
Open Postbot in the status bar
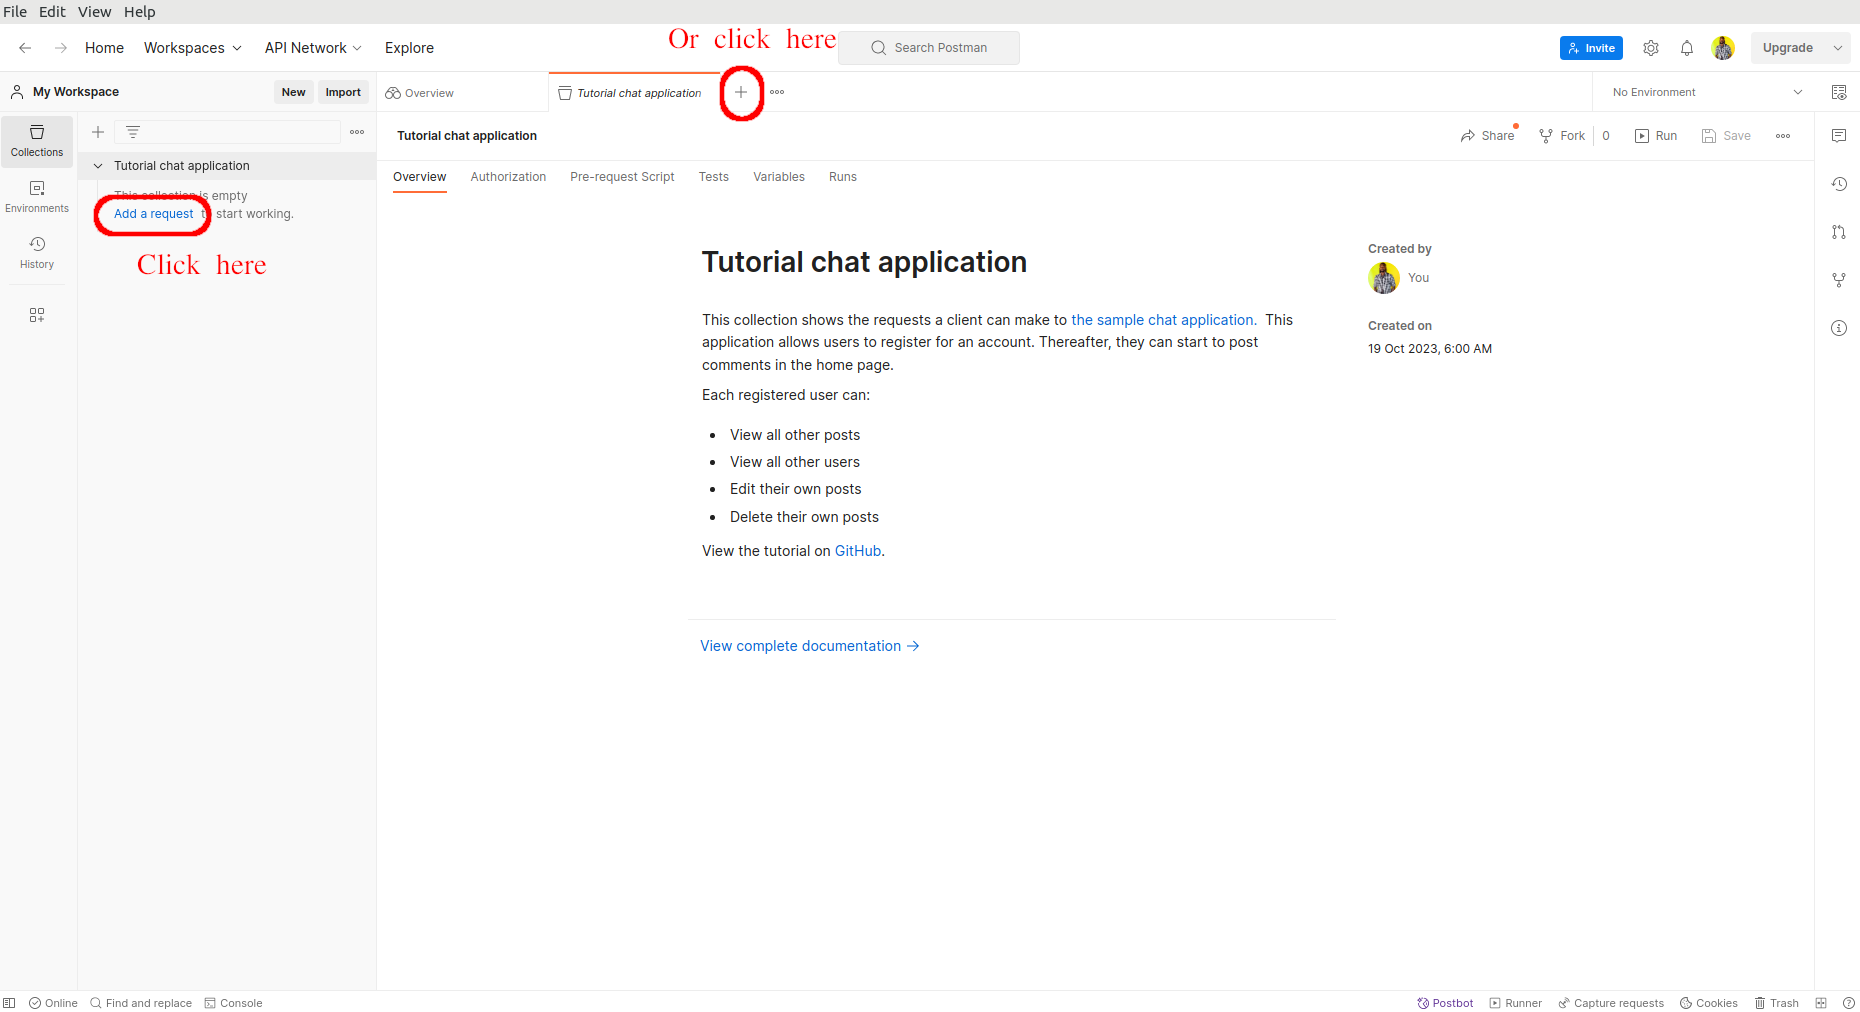[x=1445, y=1003]
